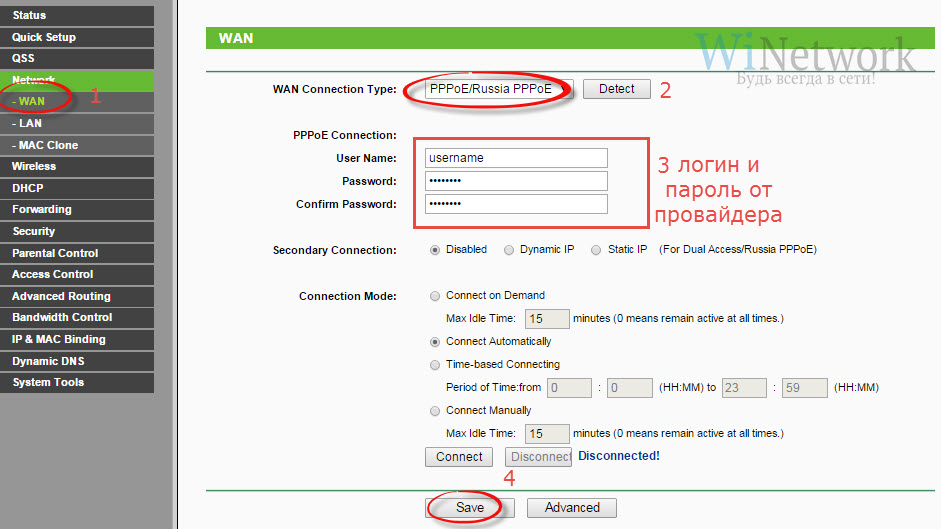The image size is (941, 529).
Task: Open Bandwidth Control menu
Action: pos(77,318)
